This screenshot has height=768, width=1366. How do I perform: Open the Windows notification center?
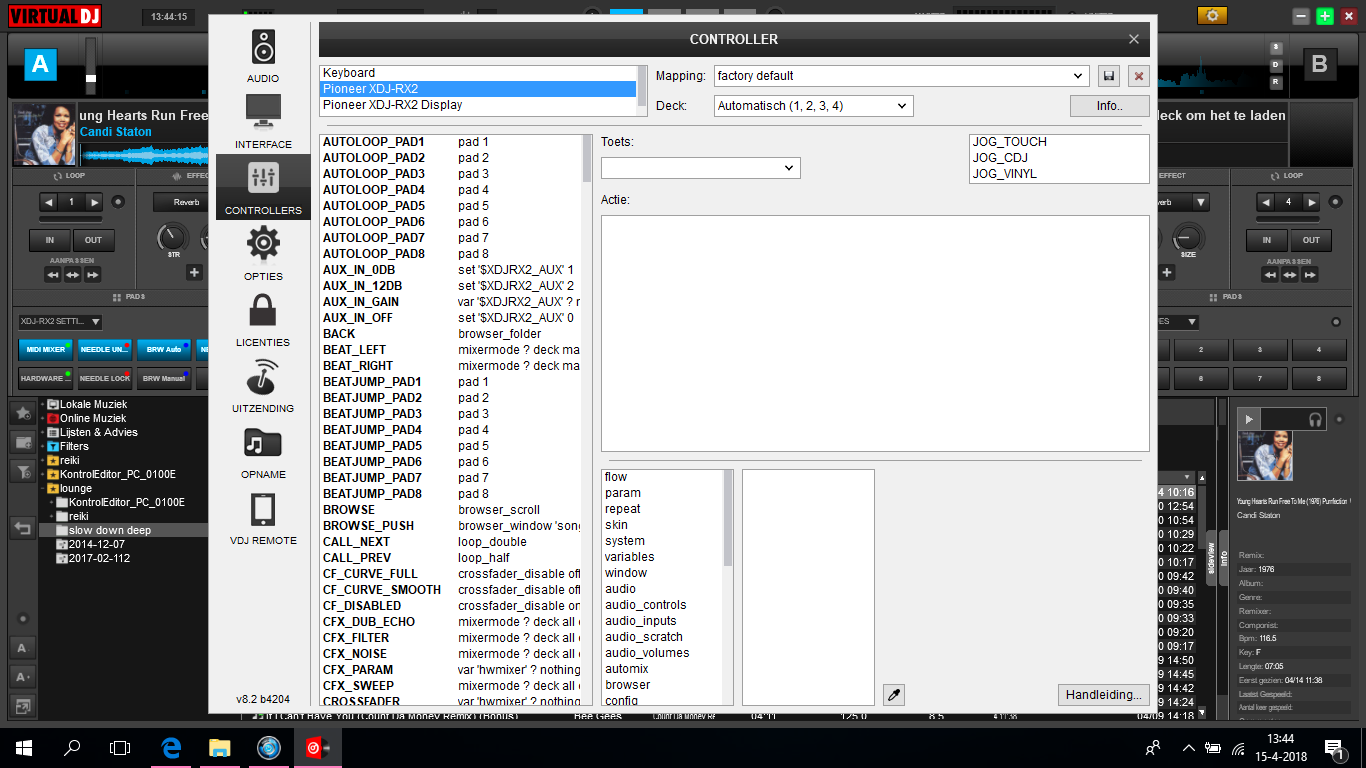coord(1333,747)
